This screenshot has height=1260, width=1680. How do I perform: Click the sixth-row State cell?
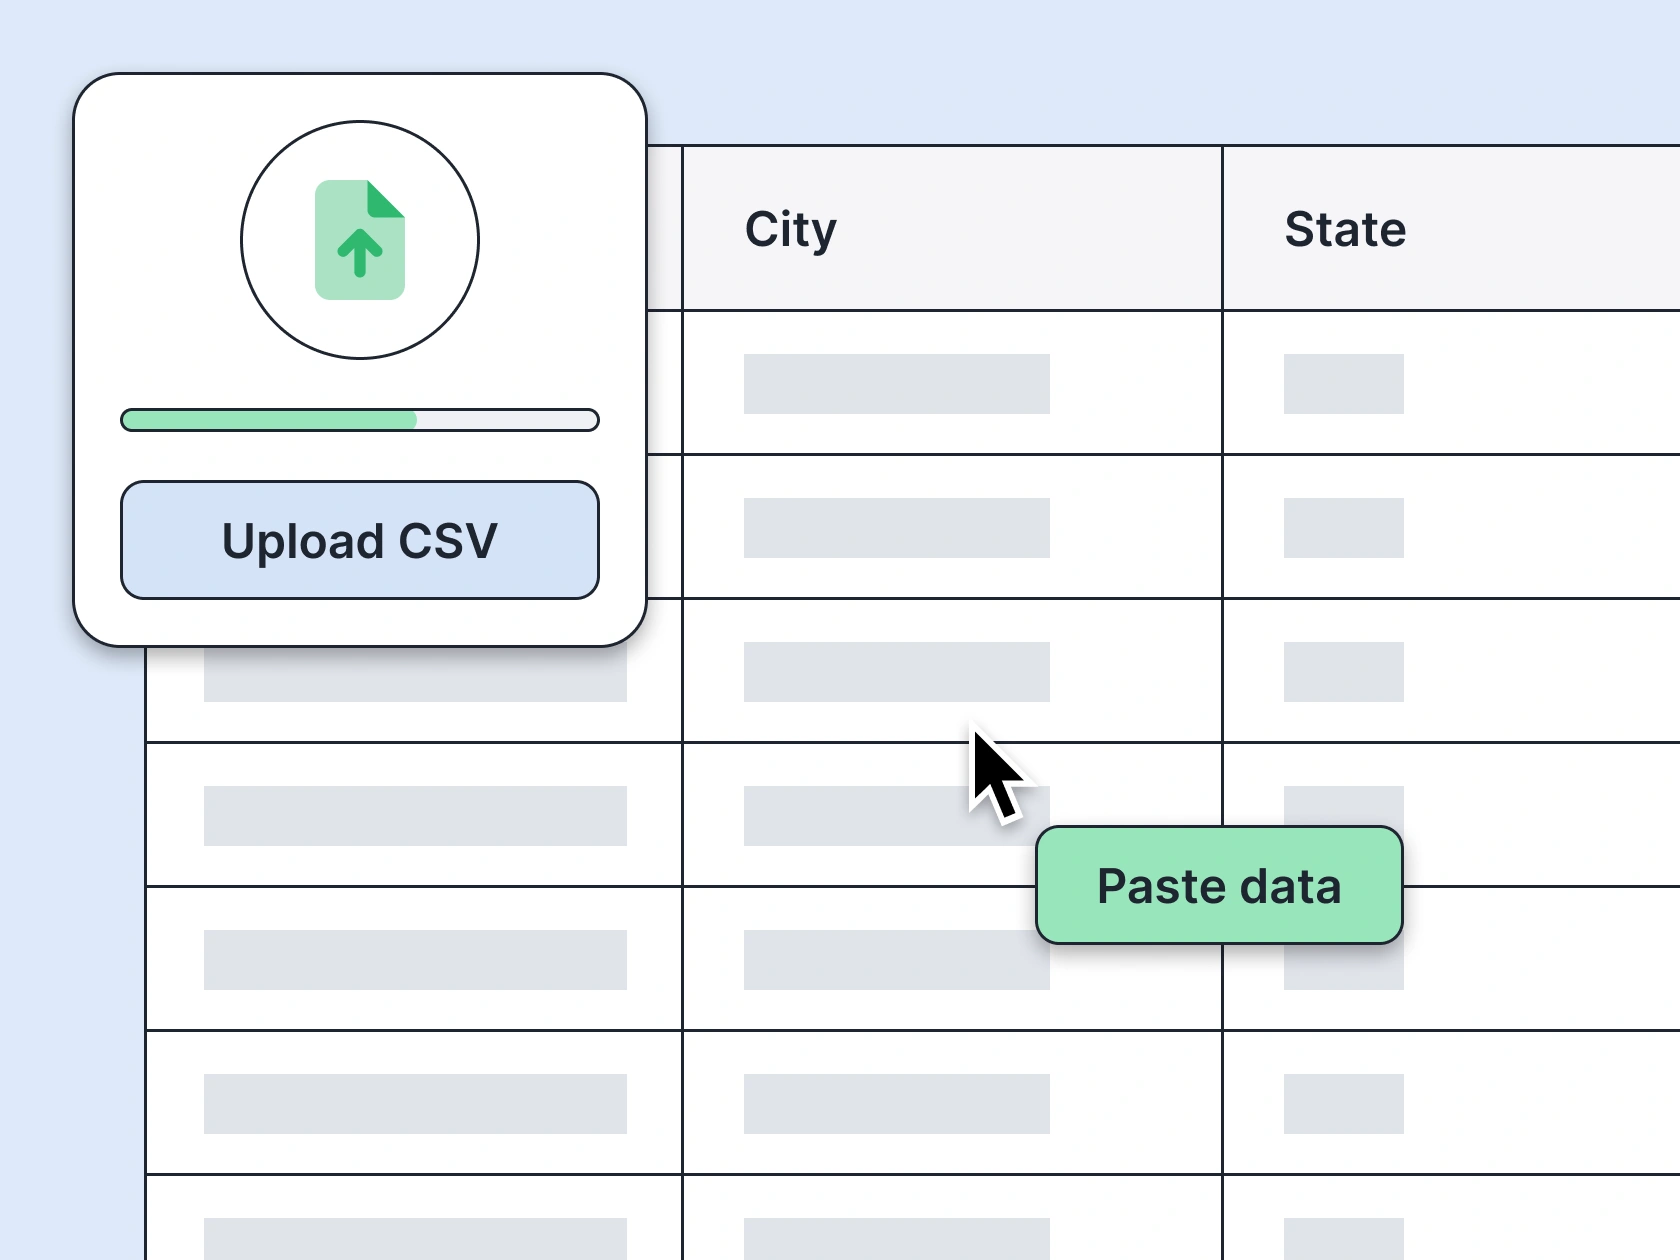(x=1343, y=1104)
